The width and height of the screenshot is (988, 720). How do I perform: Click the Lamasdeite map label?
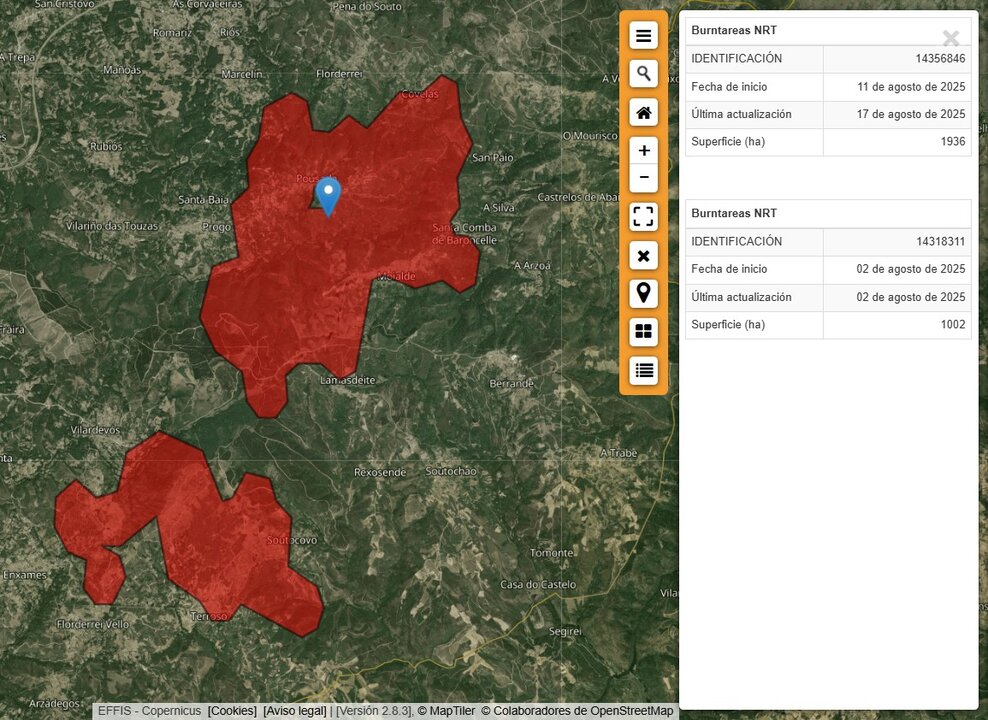pyautogui.click(x=348, y=380)
